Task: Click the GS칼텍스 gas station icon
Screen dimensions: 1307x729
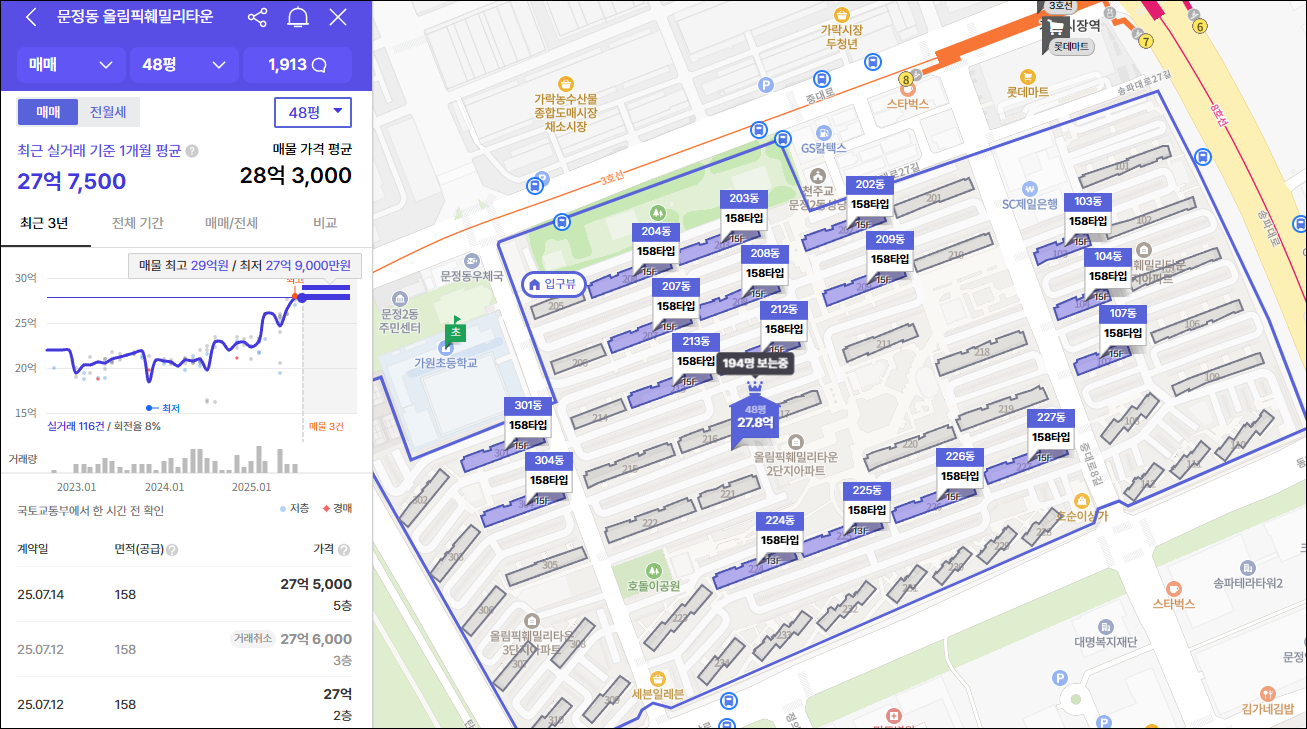Action: 822,132
